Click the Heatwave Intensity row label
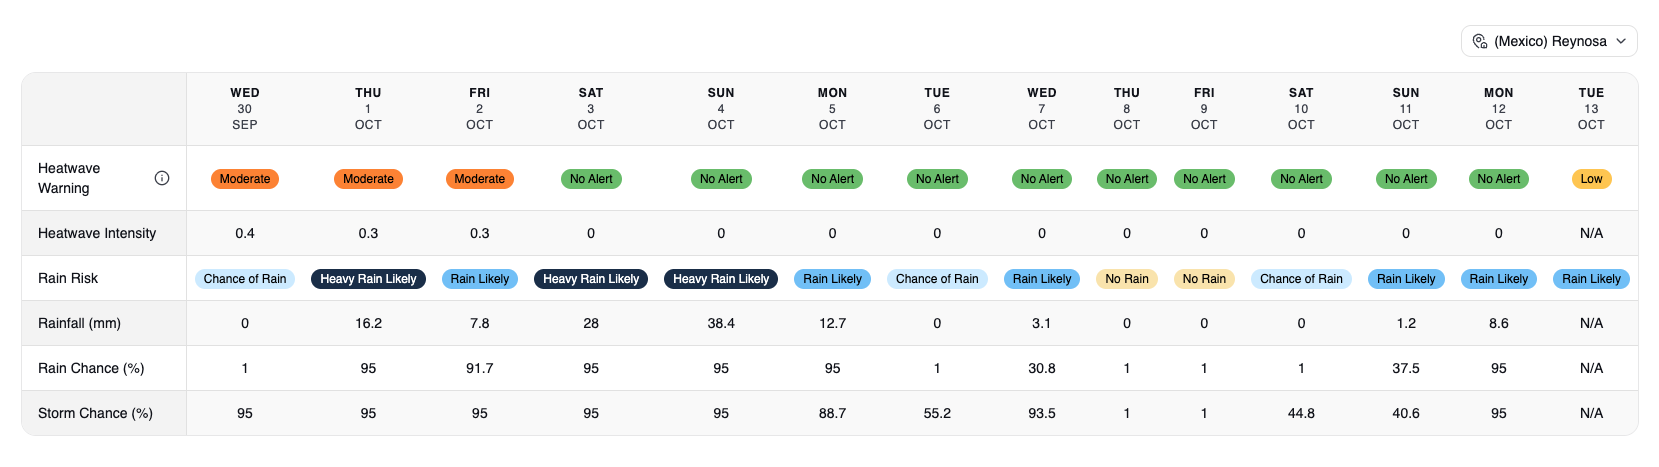The height and width of the screenshot is (467, 1659). pyautogui.click(x=97, y=233)
